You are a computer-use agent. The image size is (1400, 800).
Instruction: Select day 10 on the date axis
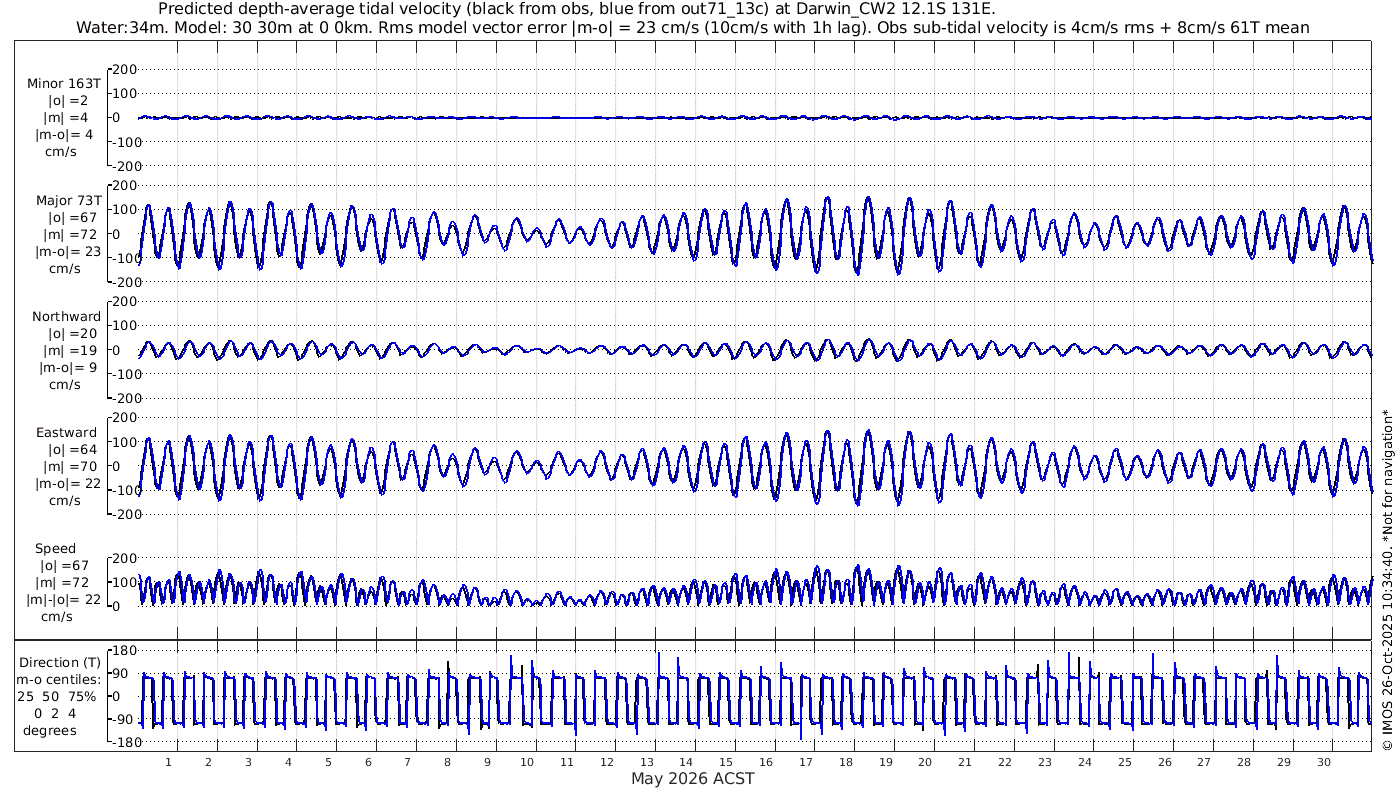(527, 762)
